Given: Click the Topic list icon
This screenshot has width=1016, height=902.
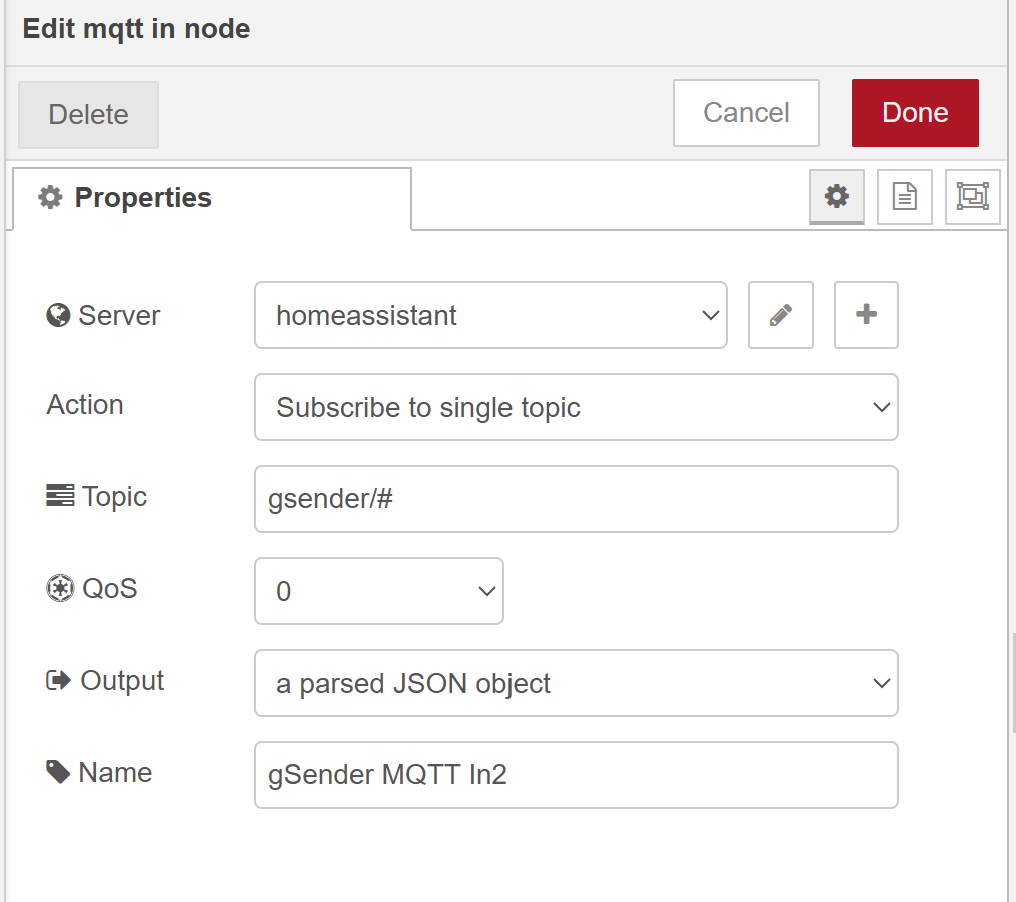Looking at the screenshot, I should point(60,496).
